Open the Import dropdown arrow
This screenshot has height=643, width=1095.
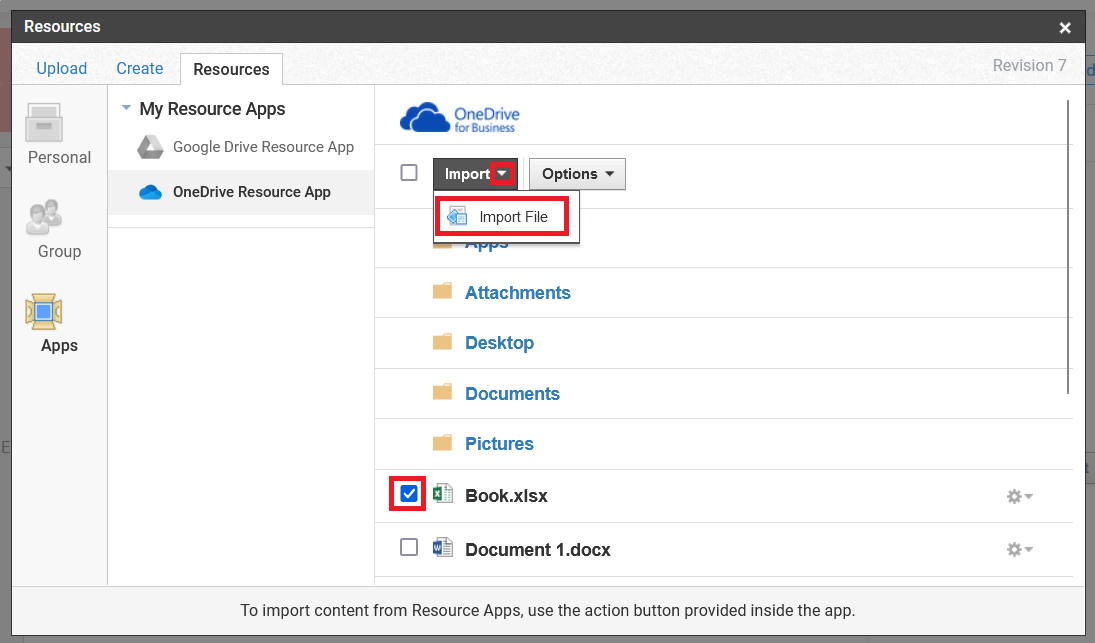502,174
